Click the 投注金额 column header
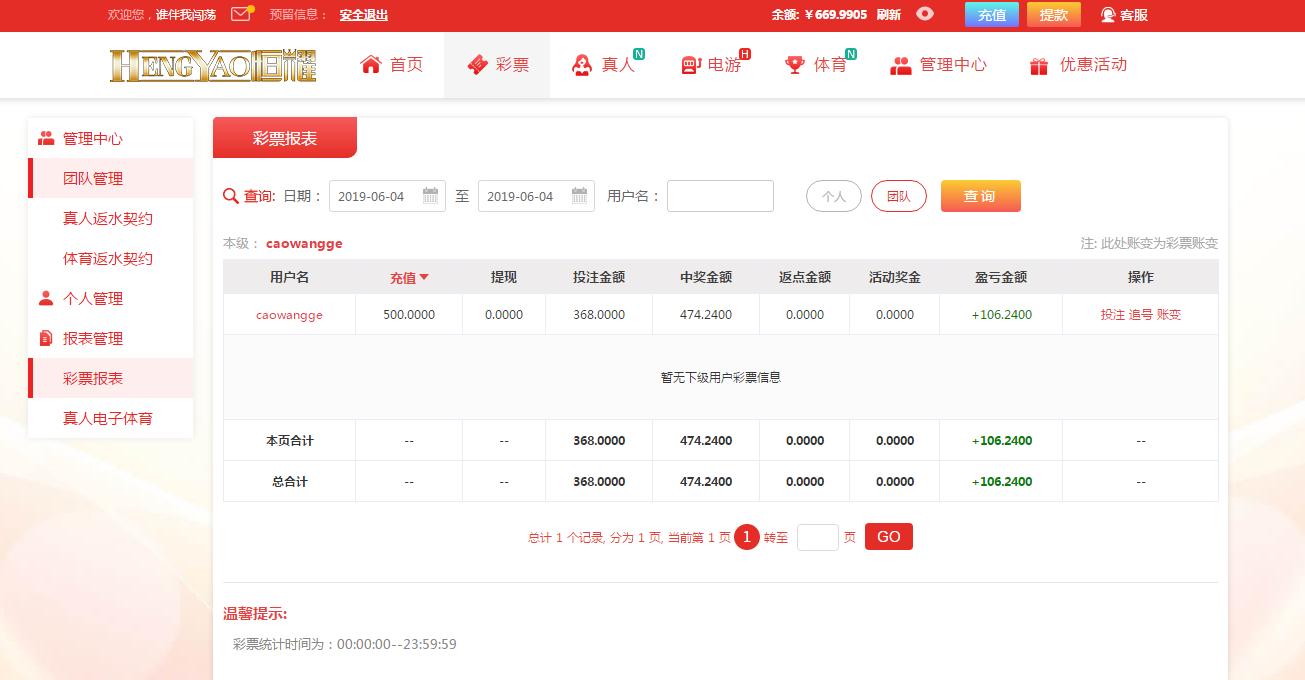This screenshot has width=1305, height=680. [599, 277]
